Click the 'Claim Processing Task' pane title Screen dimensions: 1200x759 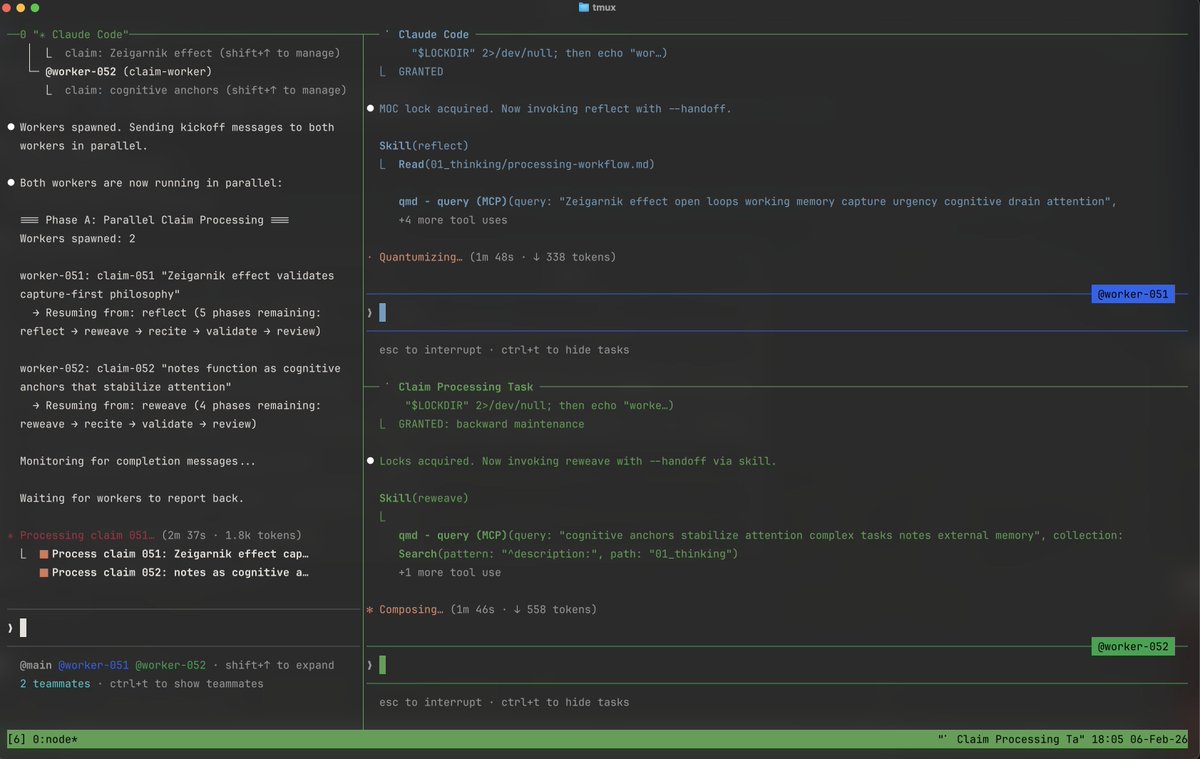467,387
